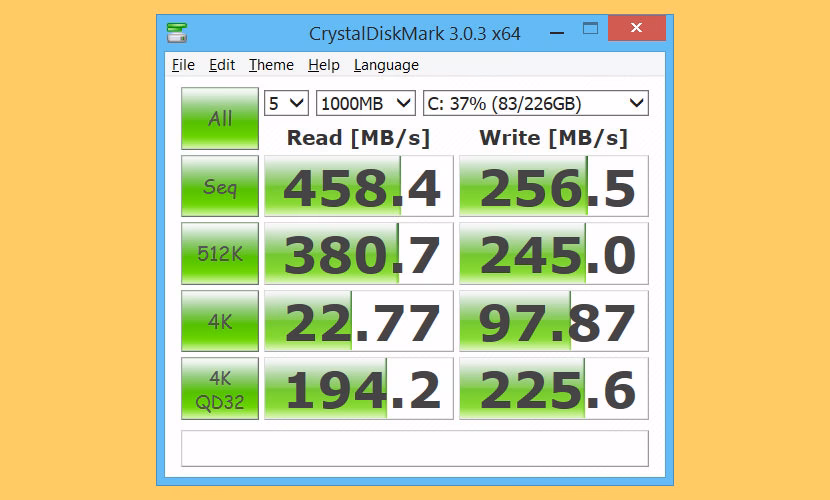Screen dimensions: 830x500
Task: Expand the test count dropdown showing 5
Action: 286,103
